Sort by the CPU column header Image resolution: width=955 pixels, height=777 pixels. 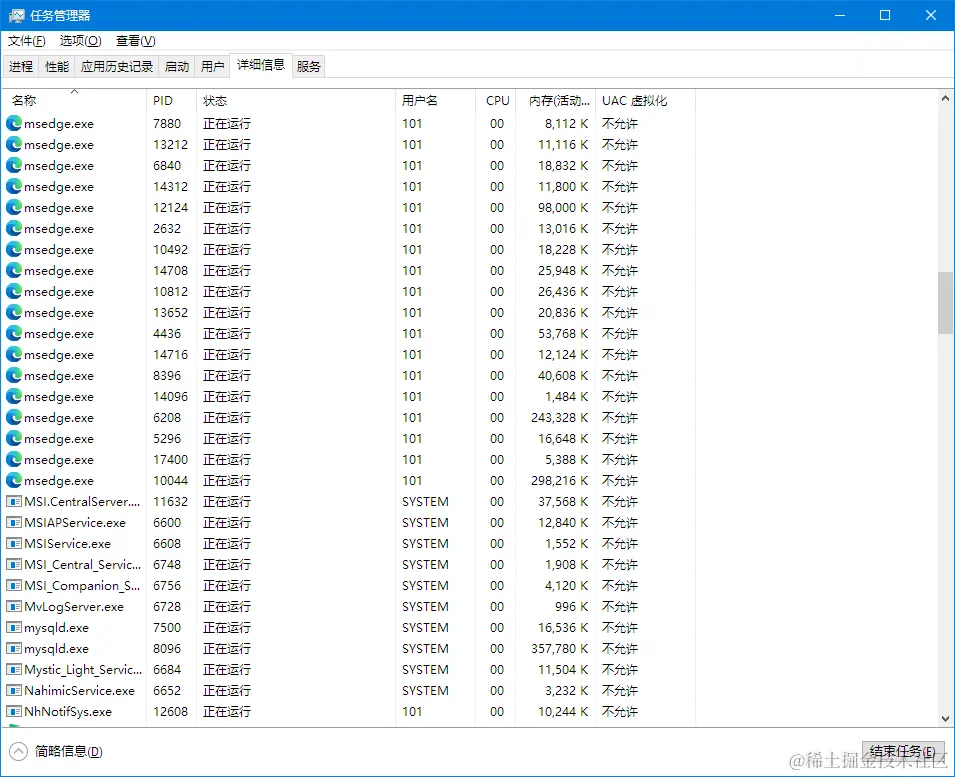(x=495, y=100)
